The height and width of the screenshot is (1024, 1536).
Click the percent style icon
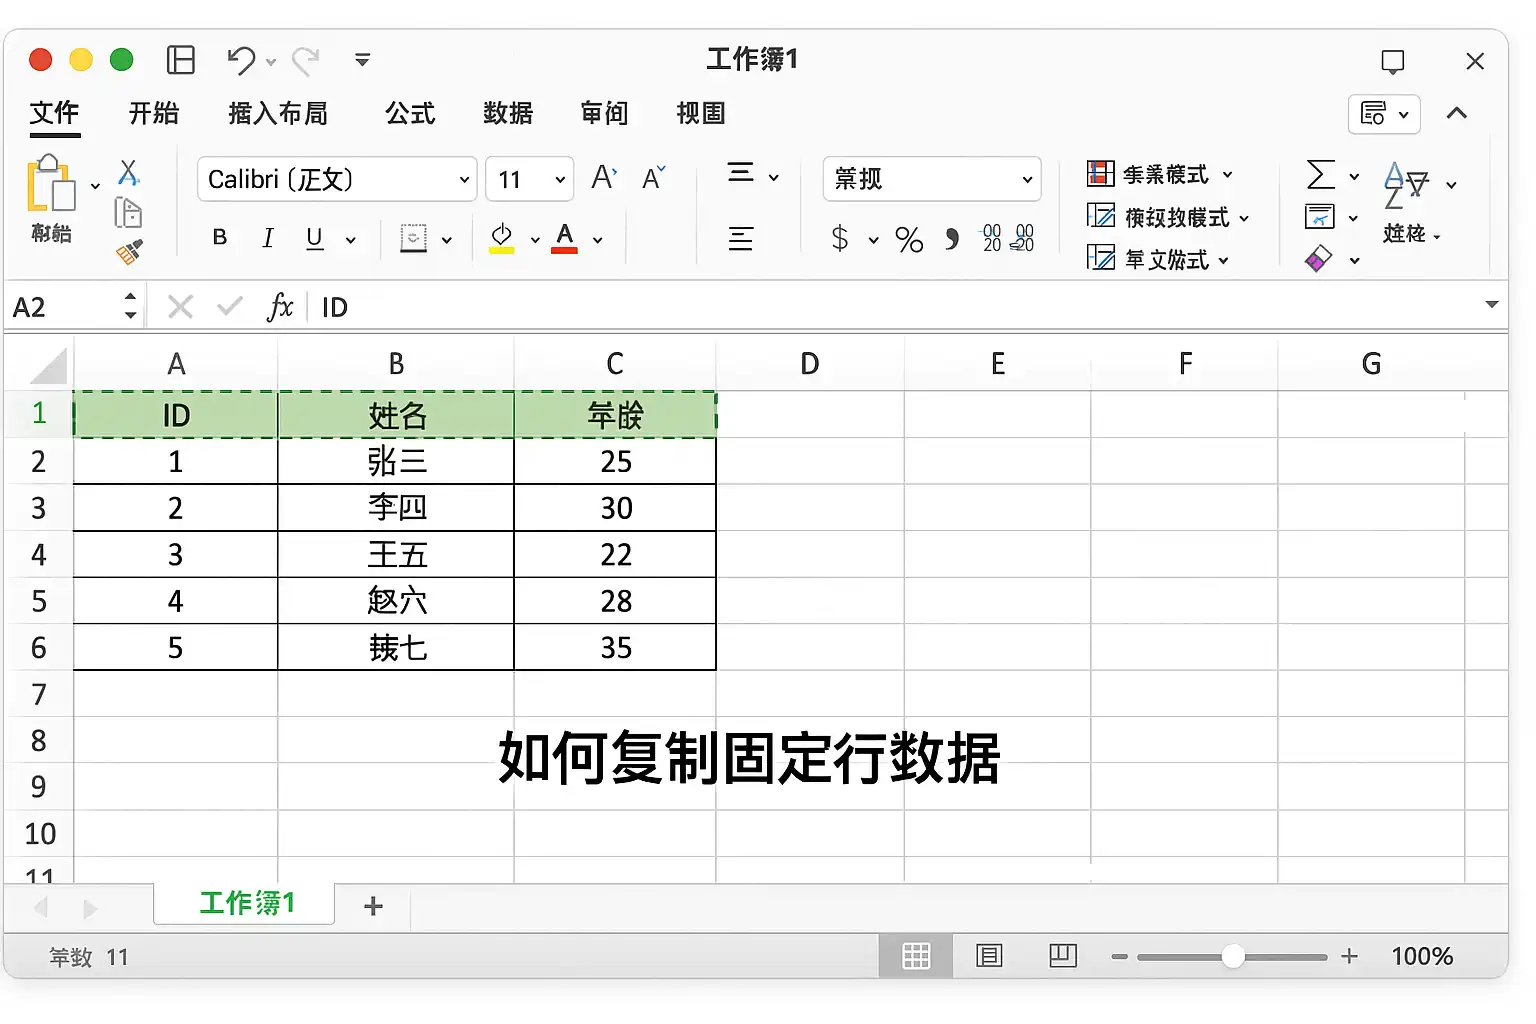(x=909, y=239)
